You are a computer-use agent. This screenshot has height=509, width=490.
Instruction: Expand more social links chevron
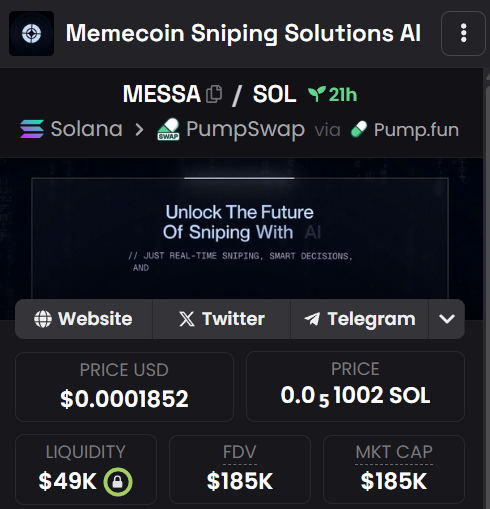click(x=447, y=319)
